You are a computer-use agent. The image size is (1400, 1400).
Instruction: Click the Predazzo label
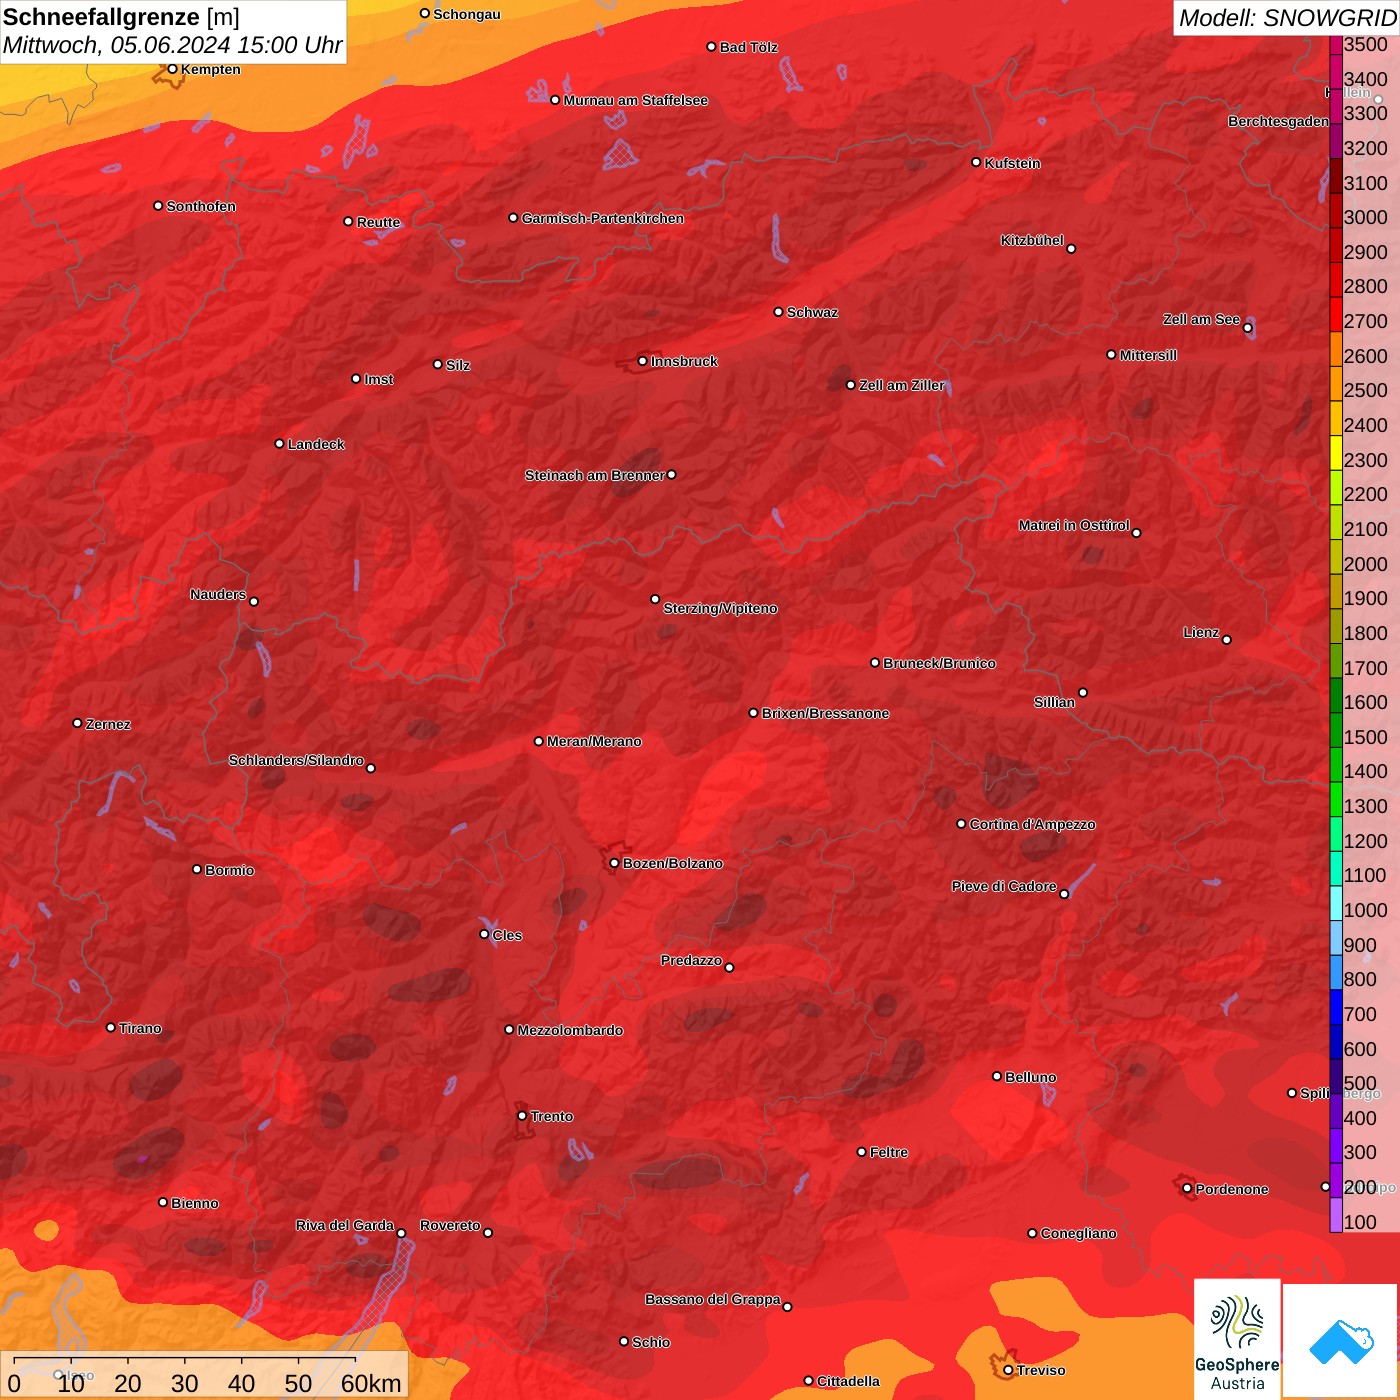tap(691, 960)
